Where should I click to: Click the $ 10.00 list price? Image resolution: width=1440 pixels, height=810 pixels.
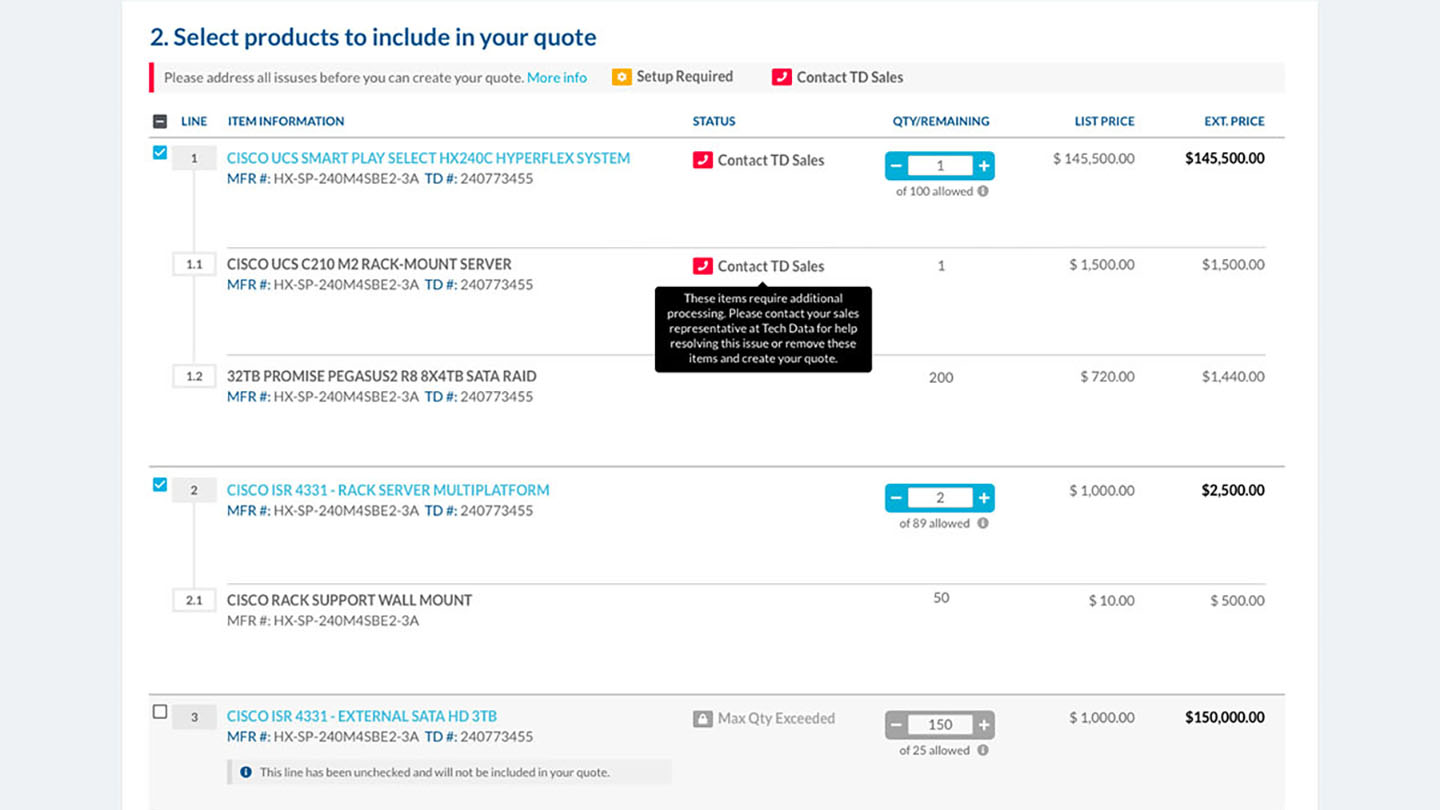coord(1112,601)
